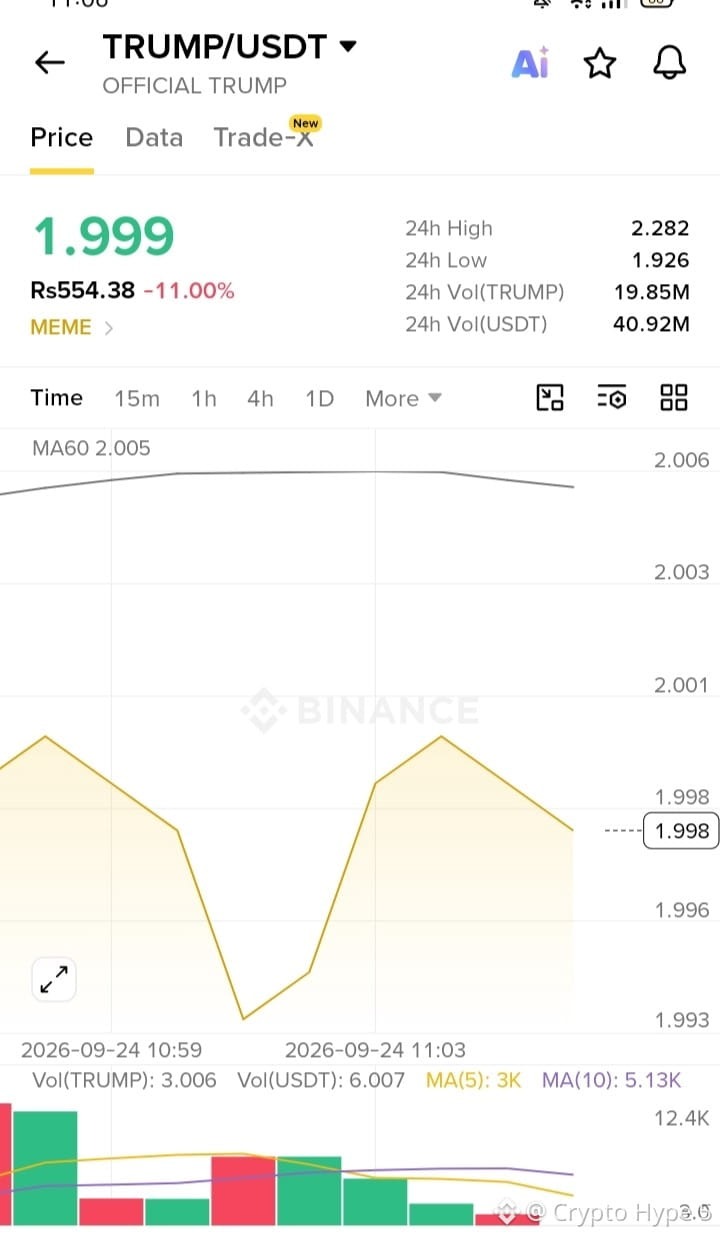Screen dimensions: 720x1237
Task: Add TRUMP/USDT to favorites star
Action: [x=599, y=63]
